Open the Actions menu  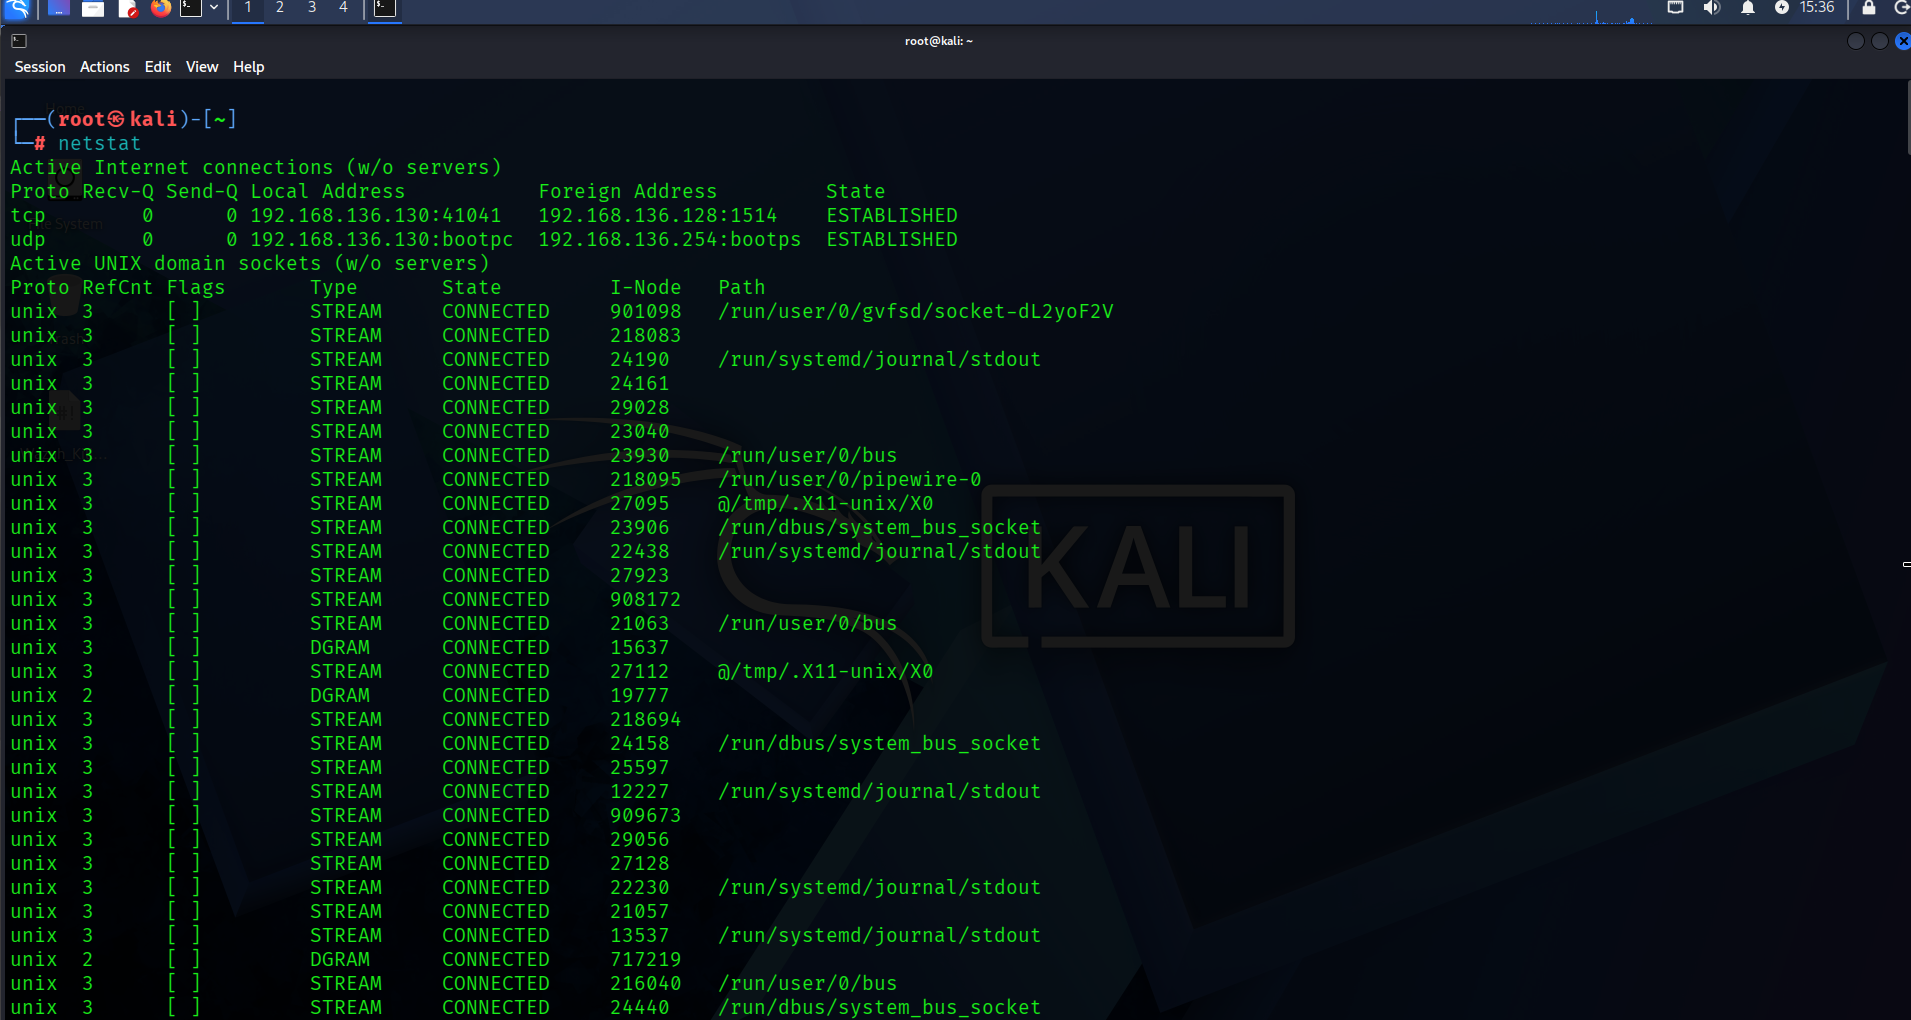pos(105,67)
